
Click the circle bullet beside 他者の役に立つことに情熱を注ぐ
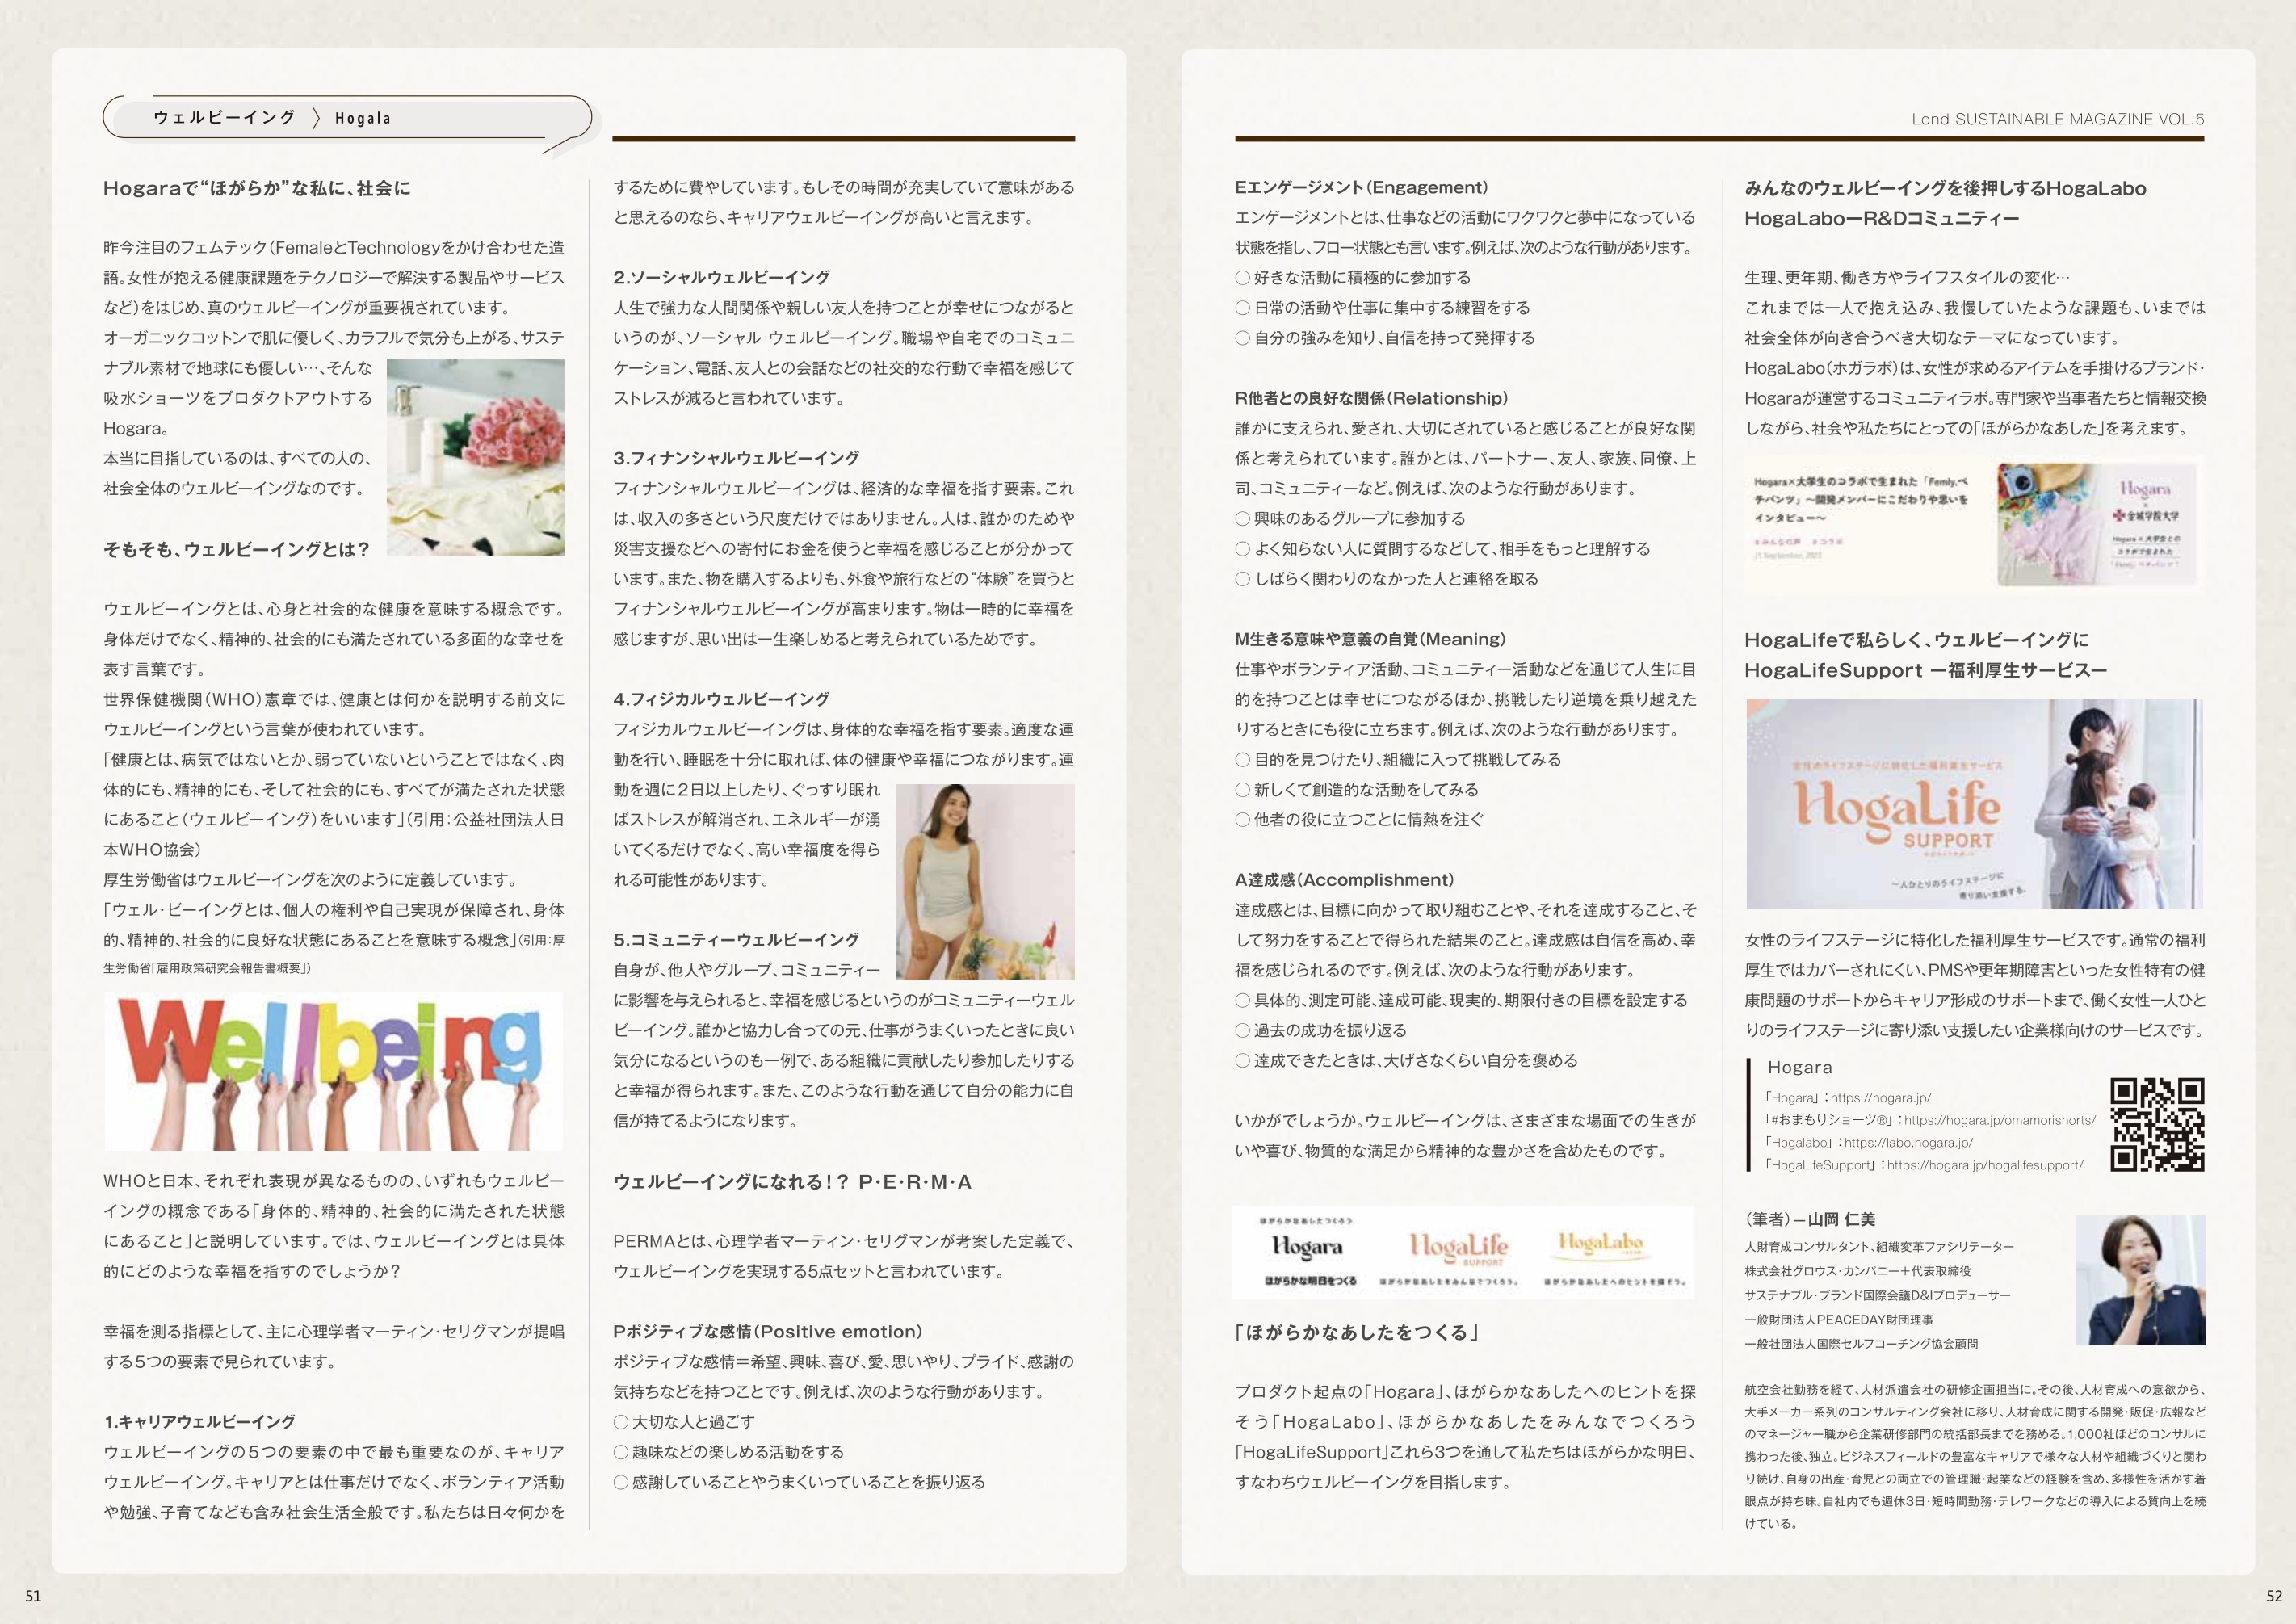click(1242, 820)
